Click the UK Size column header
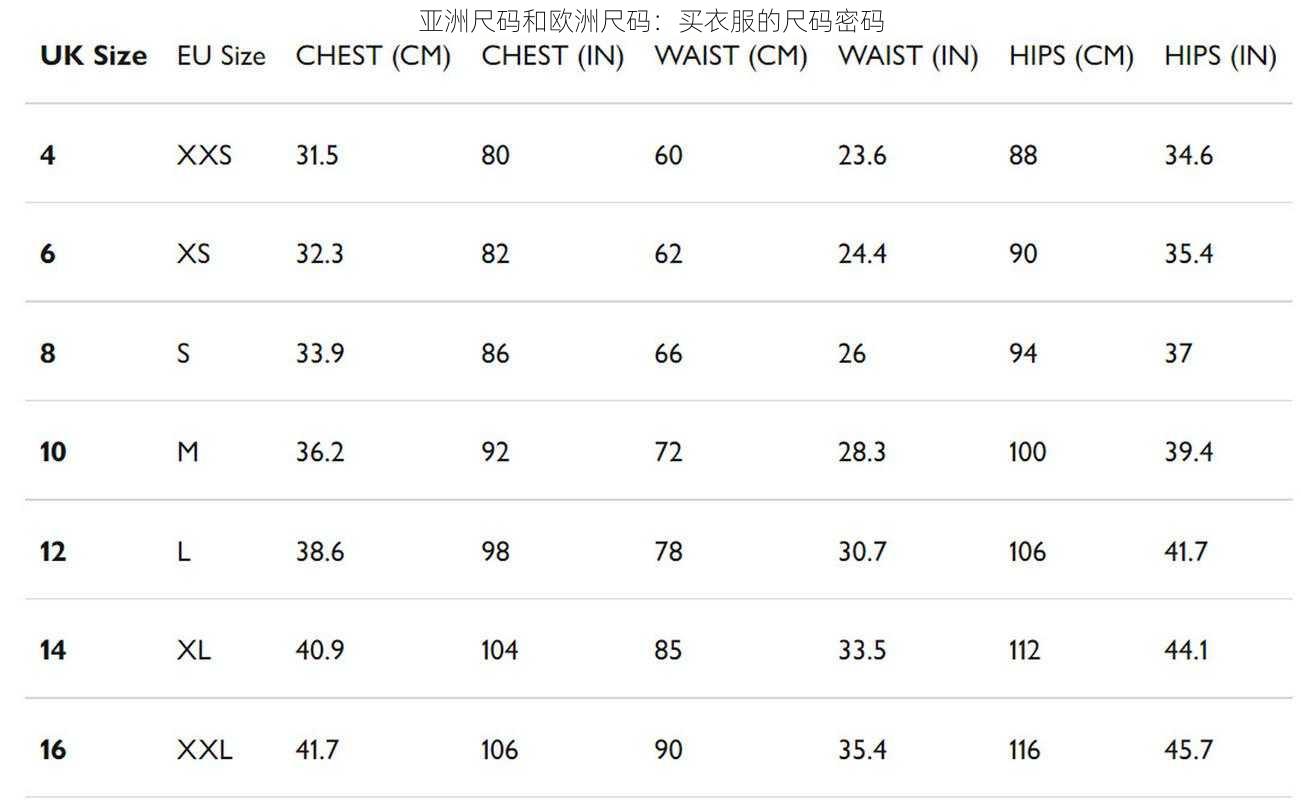The height and width of the screenshot is (800, 1301). (93, 56)
